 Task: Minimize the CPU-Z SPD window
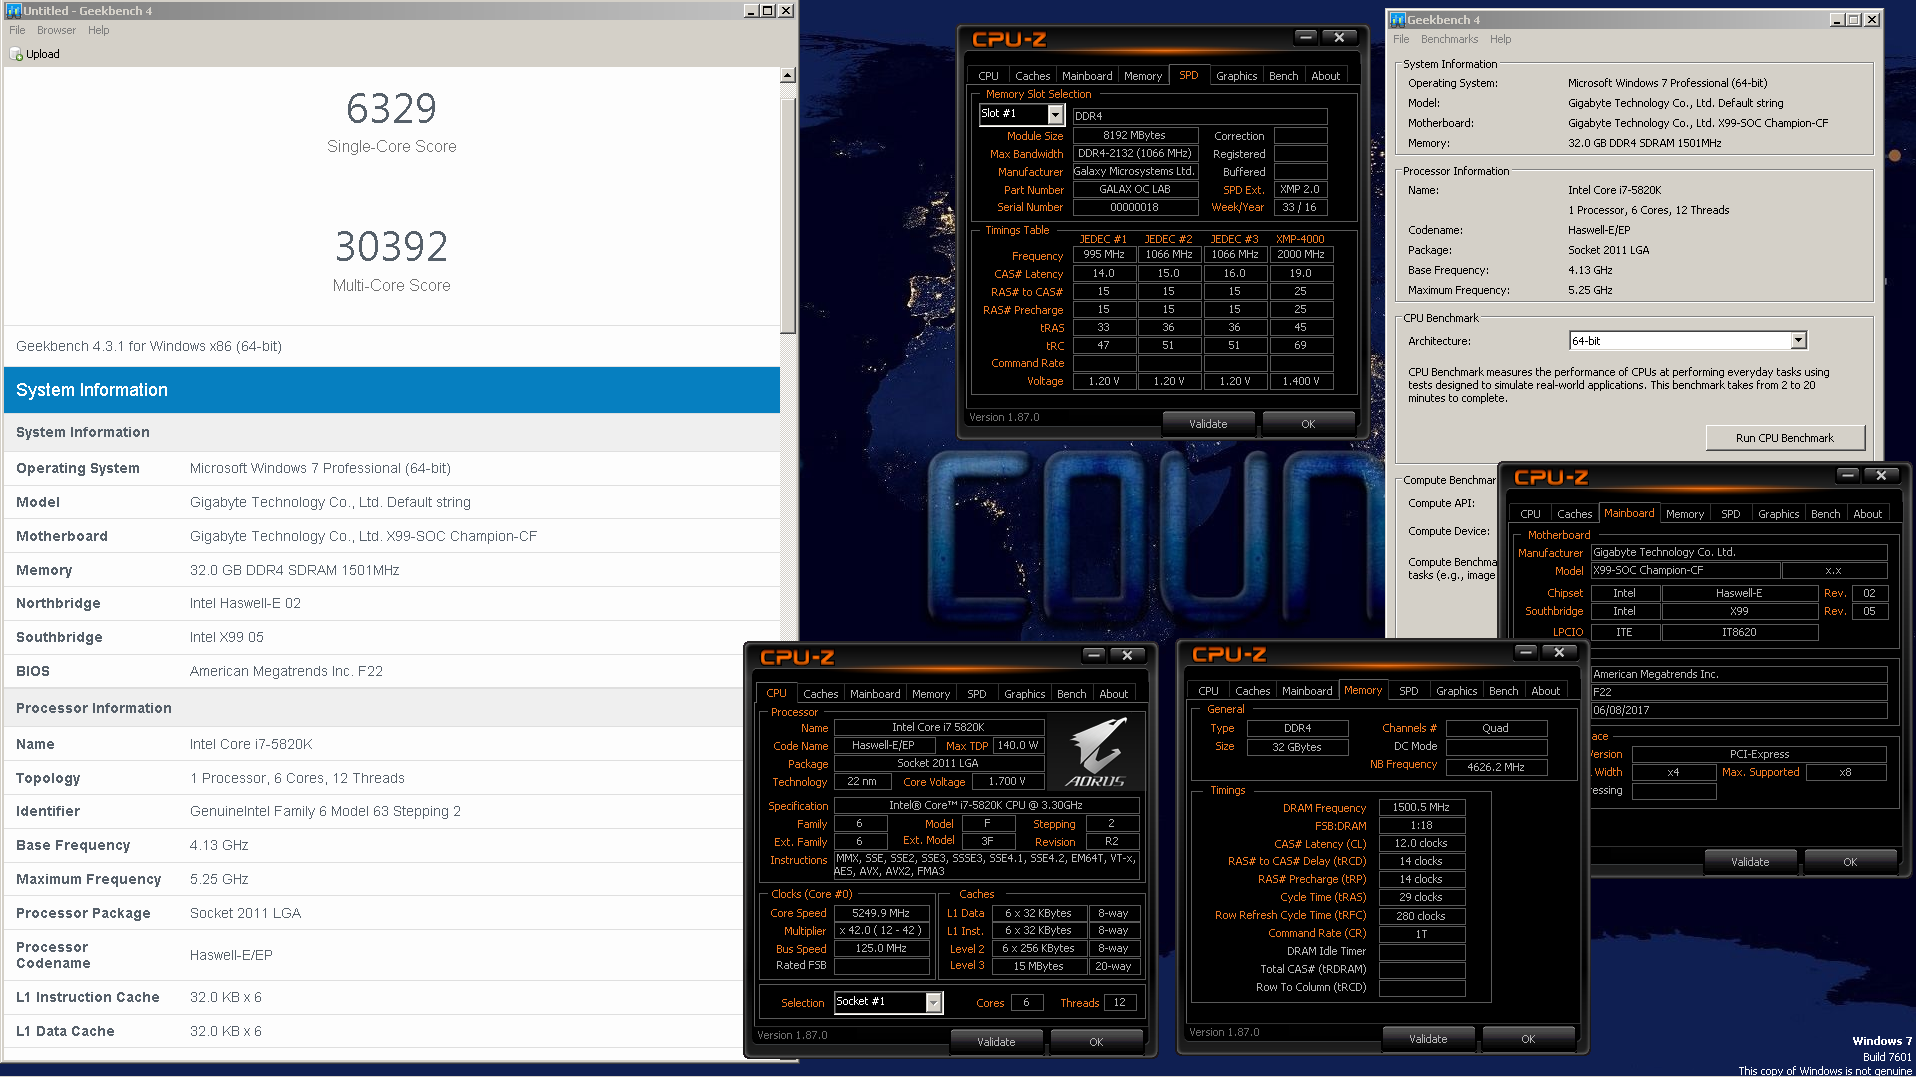(x=1306, y=37)
